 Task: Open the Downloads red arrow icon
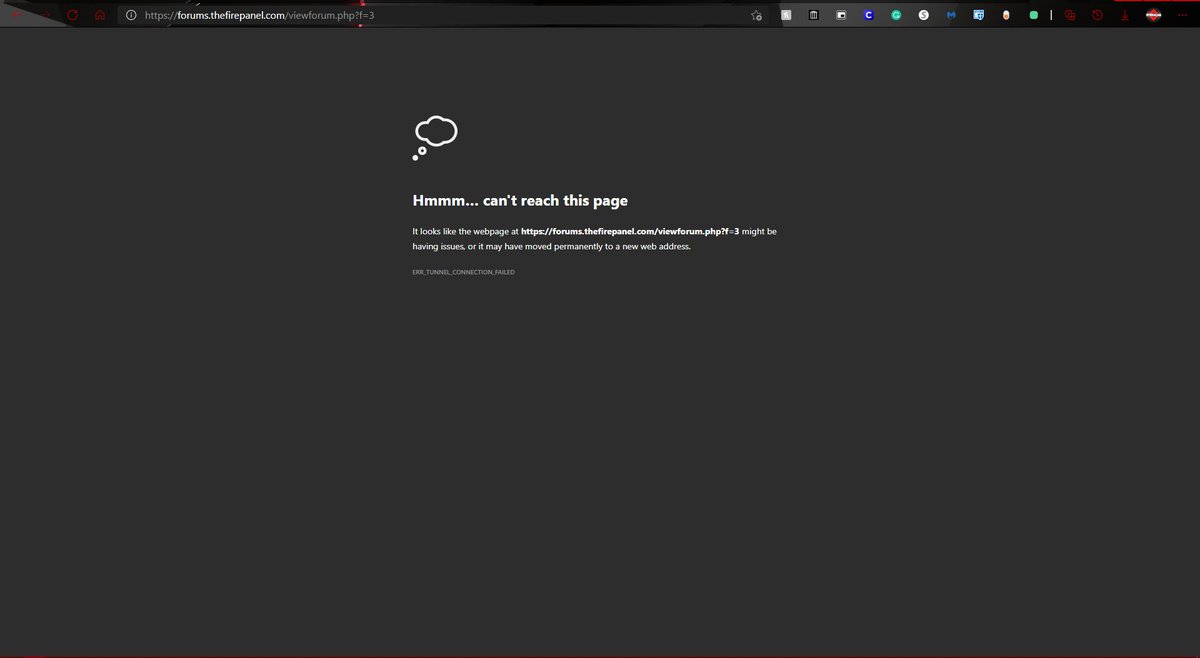[1125, 15]
